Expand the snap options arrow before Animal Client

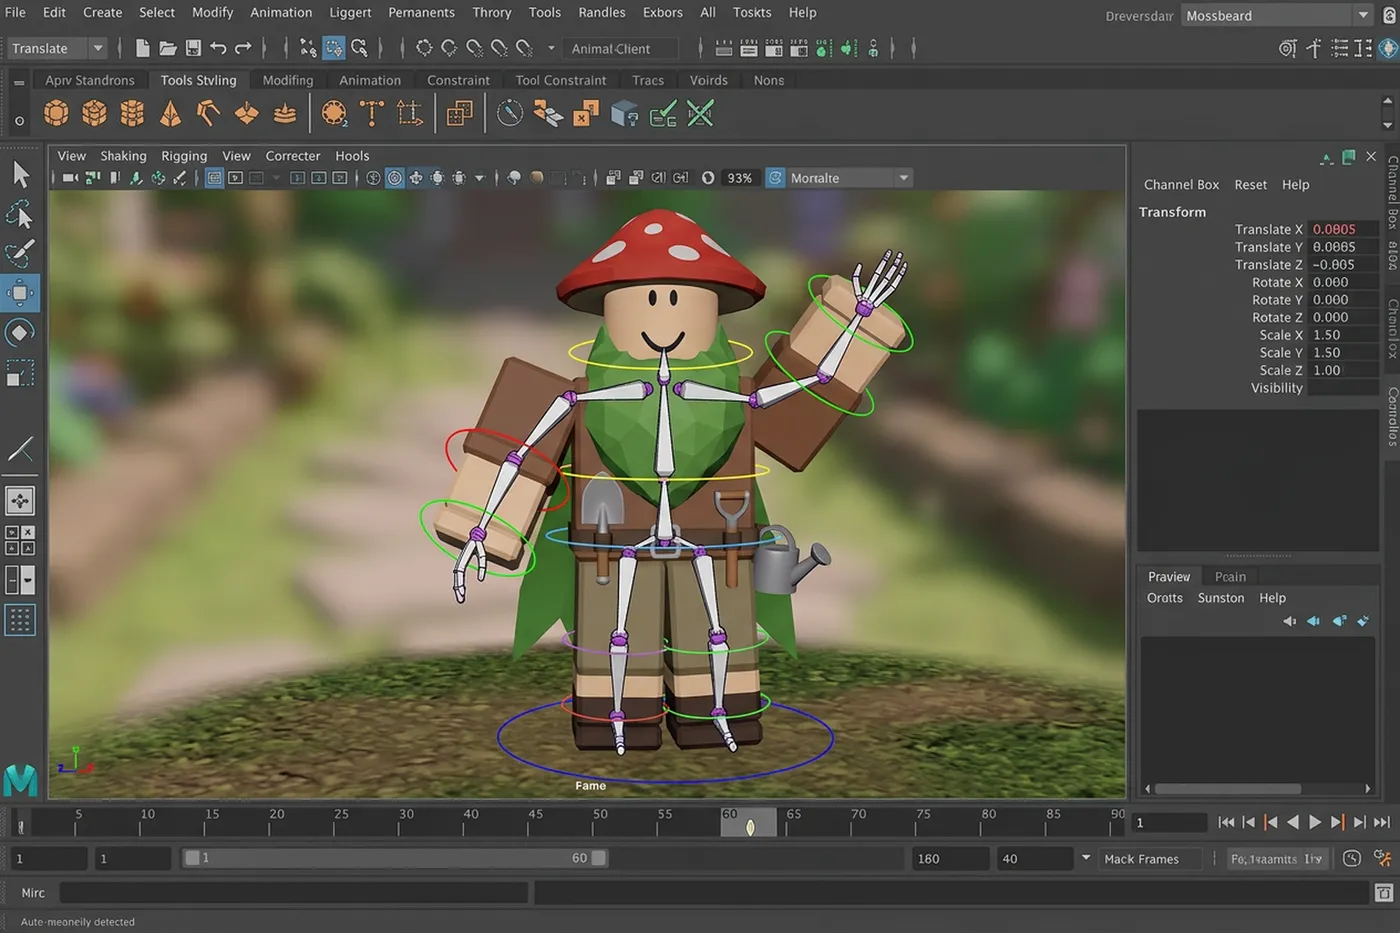point(551,48)
